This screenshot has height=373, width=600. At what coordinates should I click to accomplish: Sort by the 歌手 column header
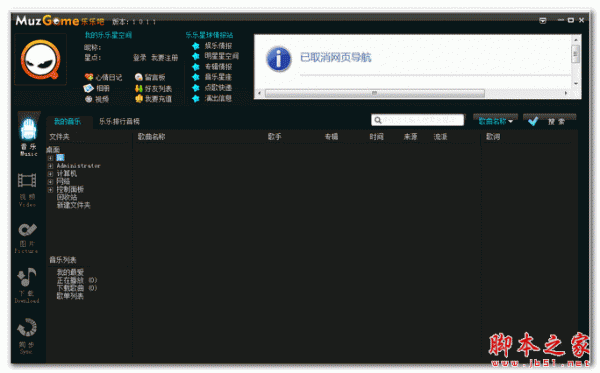(x=274, y=137)
